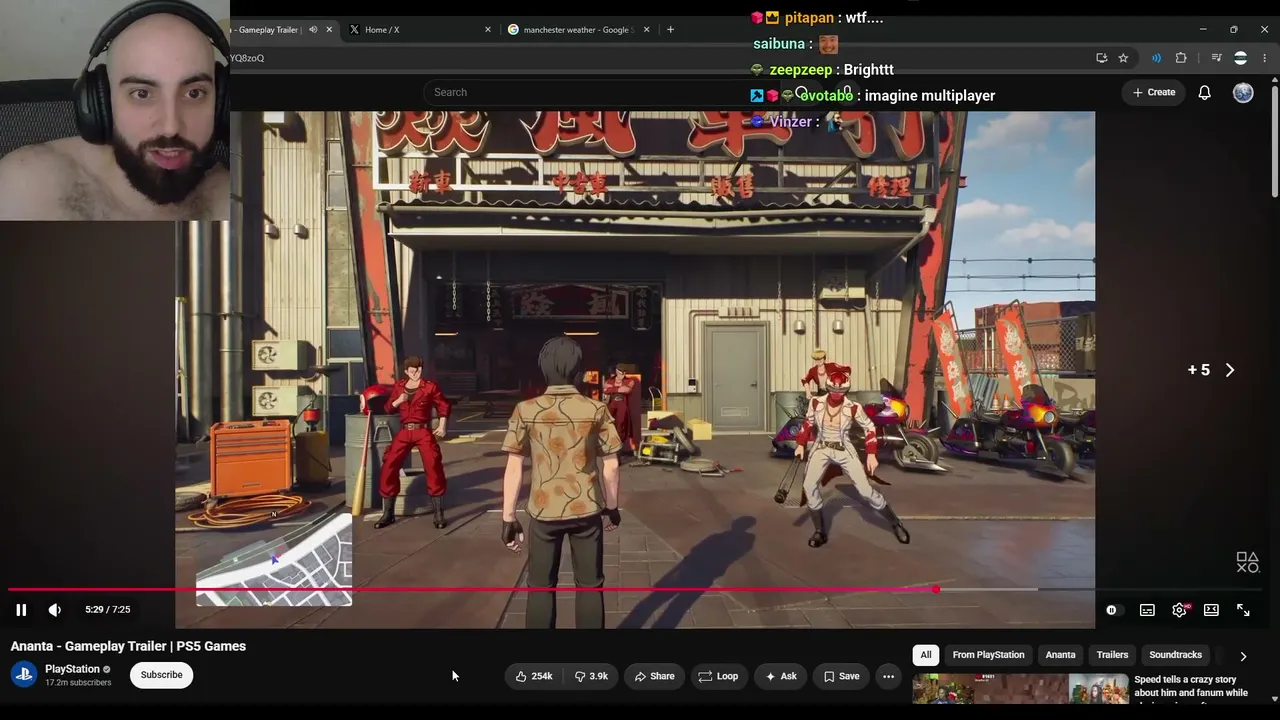This screenshot has width=1280, height=720.
Task: Open the Chrome three-dot menu
Action: pos(1264,58)
